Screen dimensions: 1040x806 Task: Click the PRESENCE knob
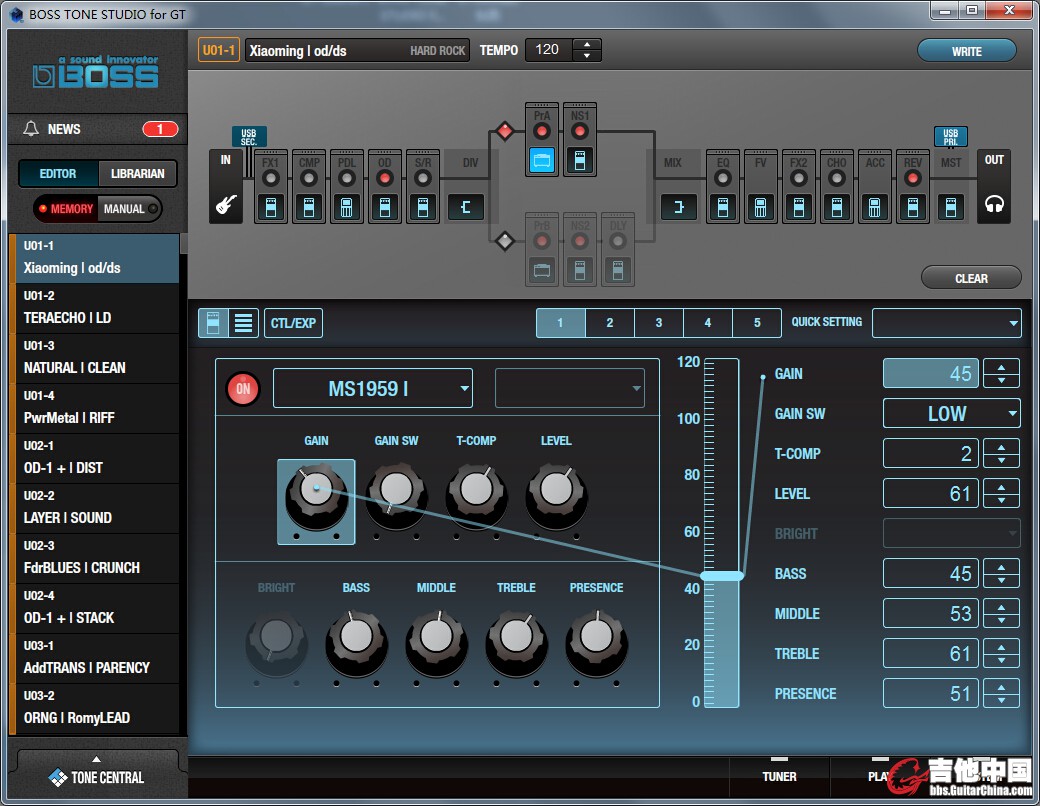(596, 643)
